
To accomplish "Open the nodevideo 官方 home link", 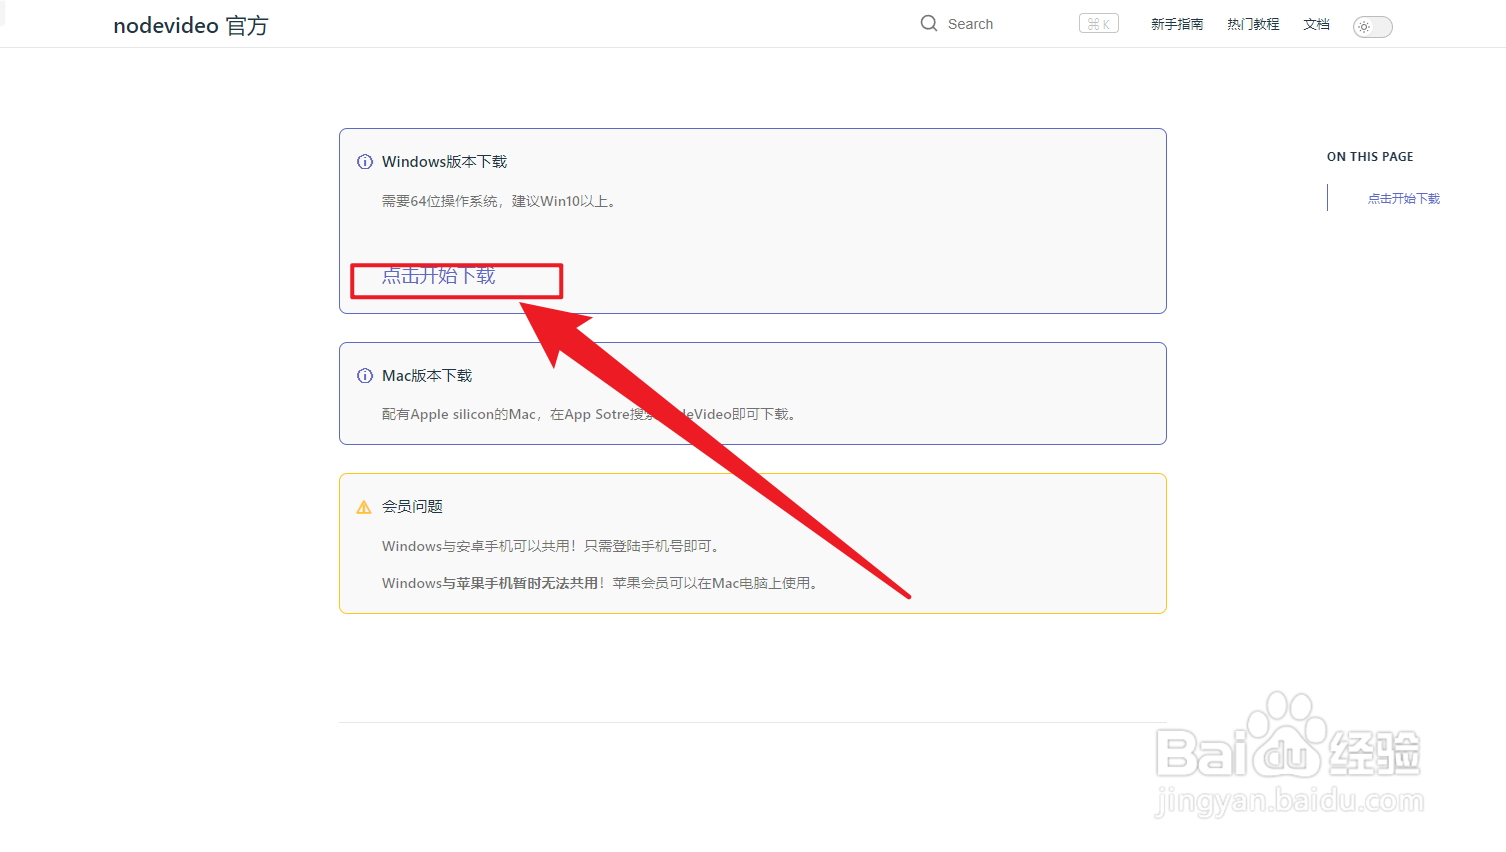I will [191, 25].
